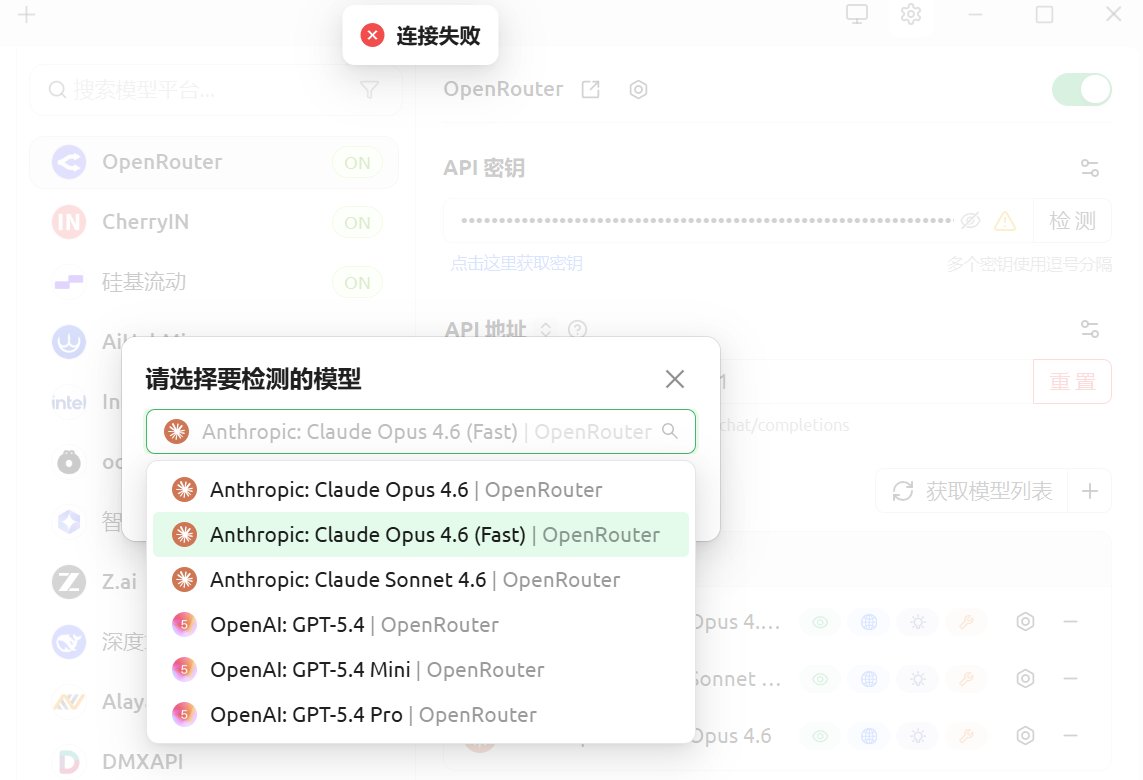Open the model selection combo box

click(421, 432)
